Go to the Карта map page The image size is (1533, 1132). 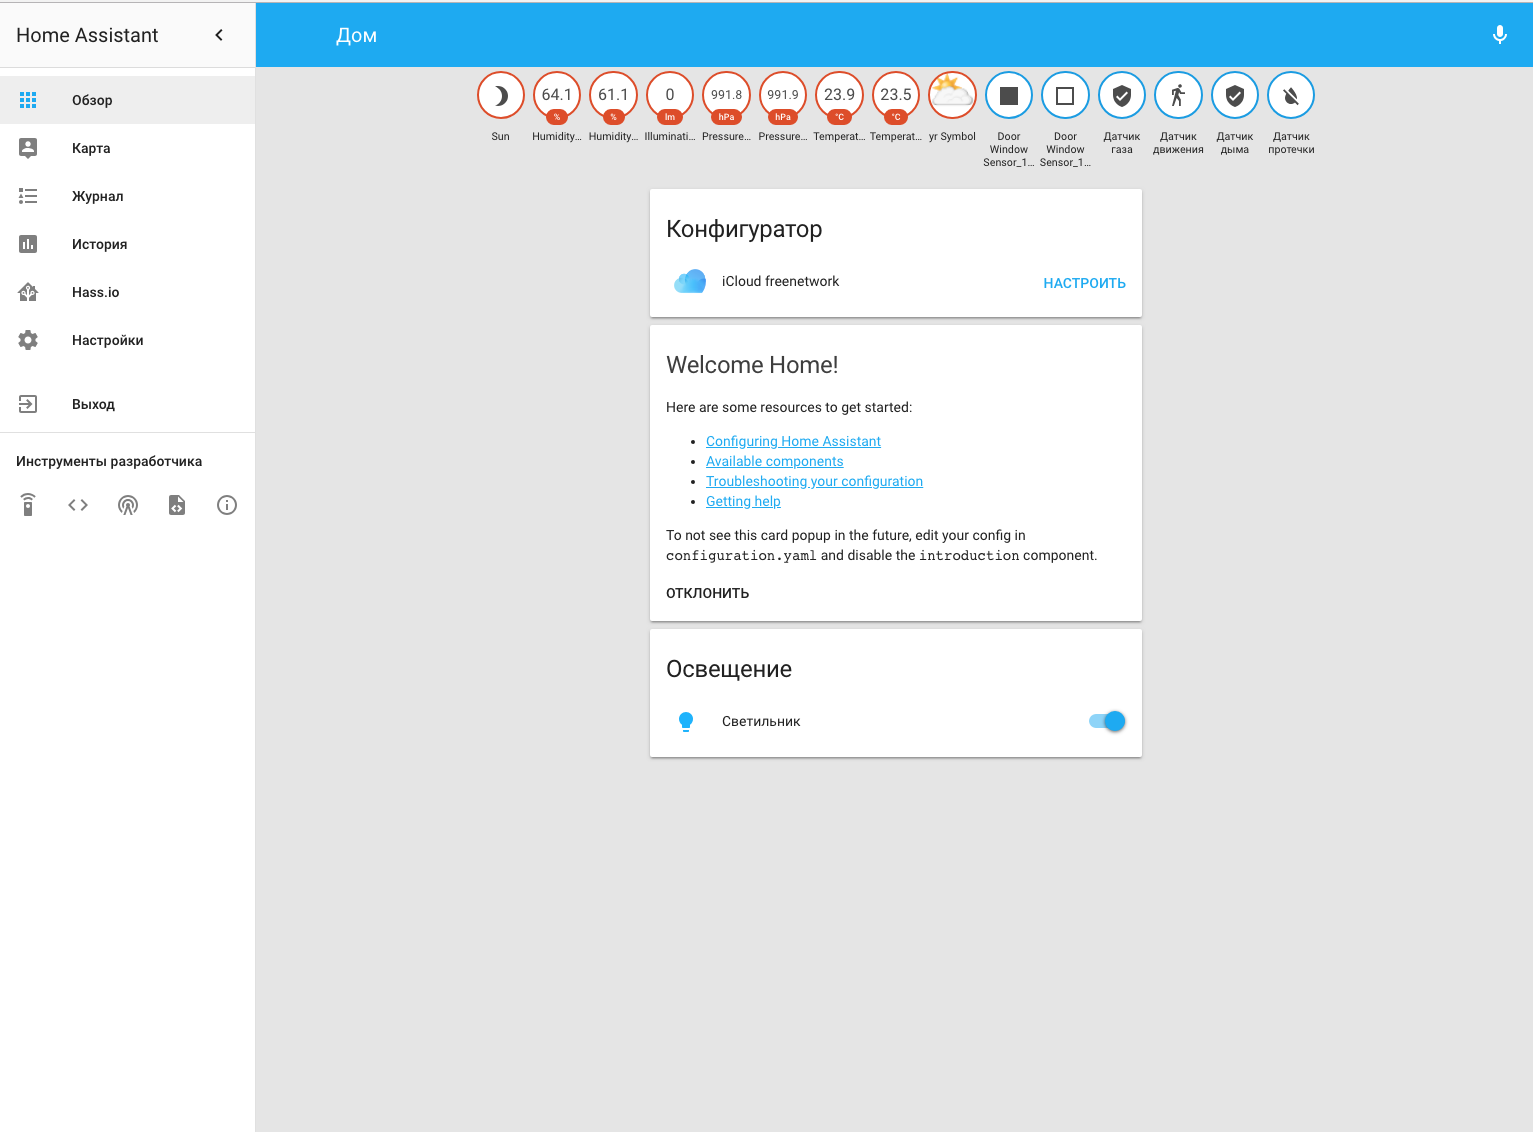coord(127,148)
